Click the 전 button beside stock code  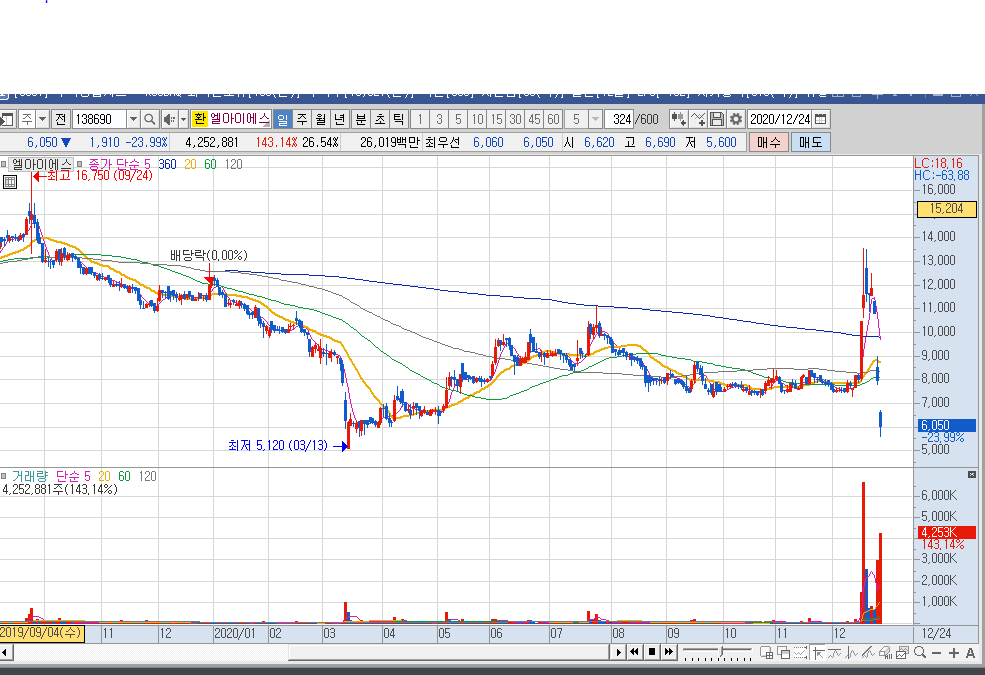pos(60,119)
